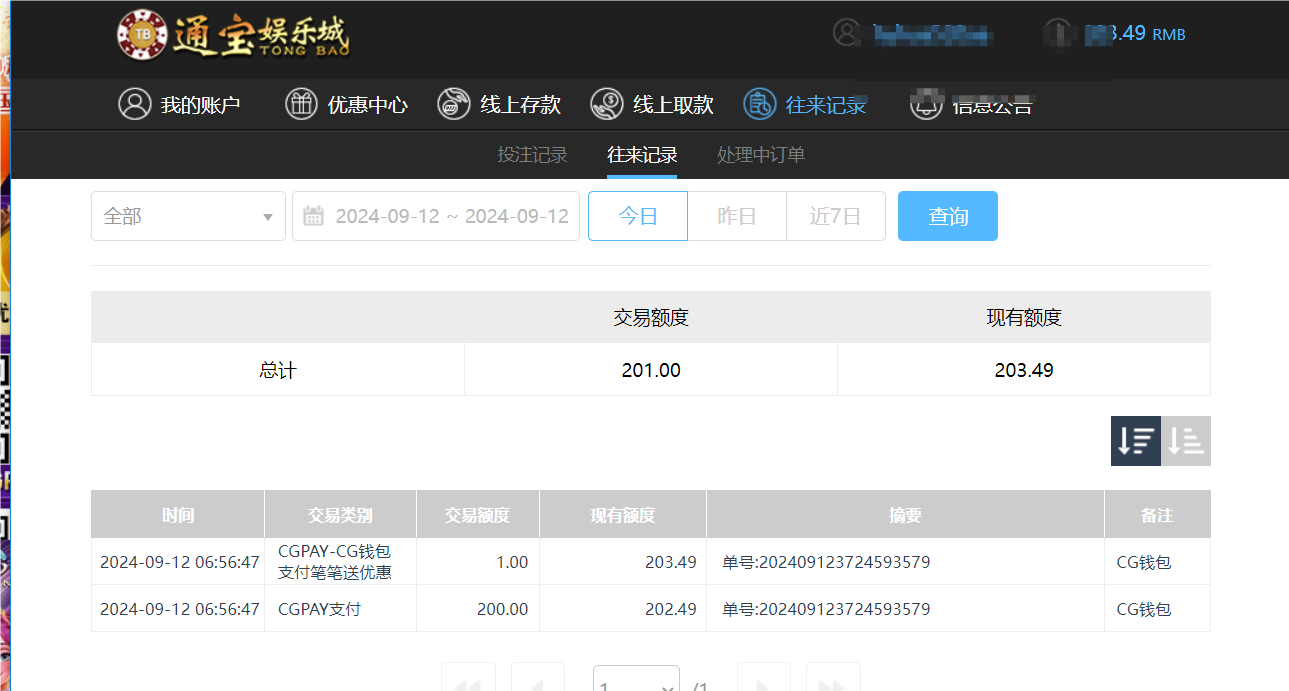Screen dimensions: 1289x691
Task: Click the 线上存款 deposit icon
Action: [x=453, y=103]
